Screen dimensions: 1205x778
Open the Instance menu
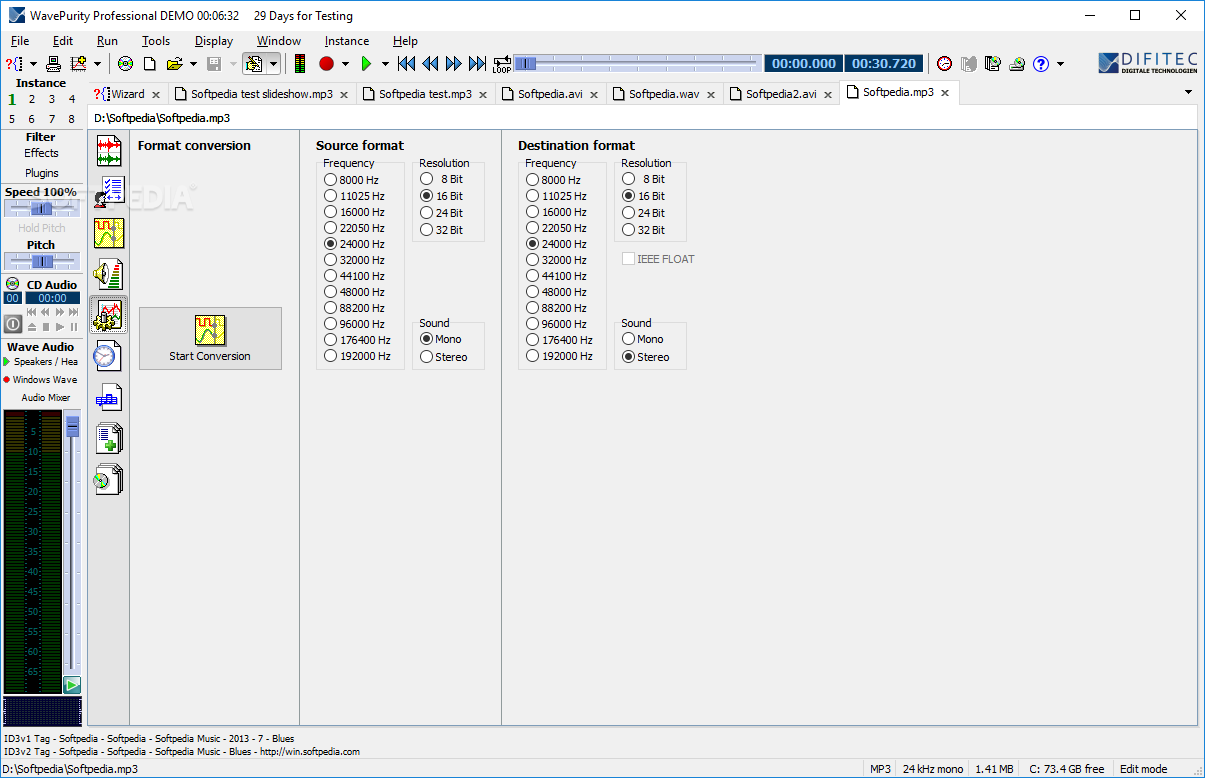(x=347, y=41)
